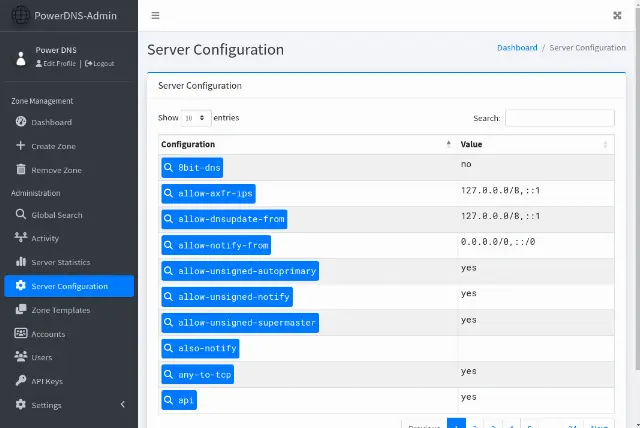Image resolution: width=640 pixels, height=428 pixels.
Task: Click the 'Administration' sidebar header
Action: click(x=36, y=193)
